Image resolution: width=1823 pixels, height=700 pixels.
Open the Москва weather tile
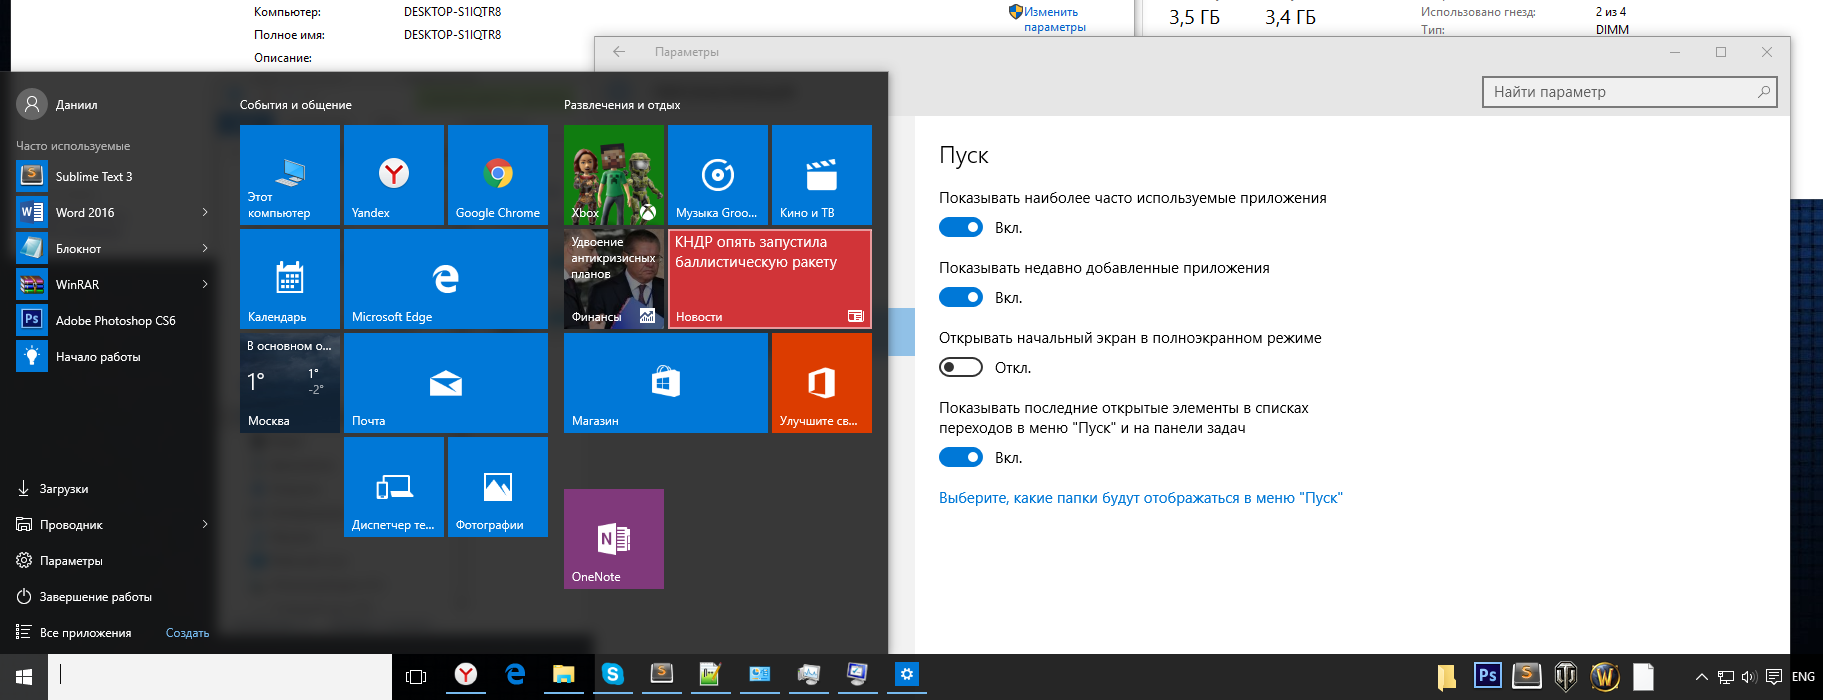290,383
